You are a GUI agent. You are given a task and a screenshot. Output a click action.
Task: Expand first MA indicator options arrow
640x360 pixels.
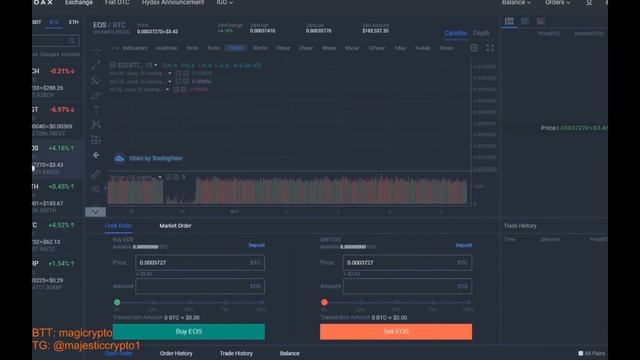[x=170, y=73]
